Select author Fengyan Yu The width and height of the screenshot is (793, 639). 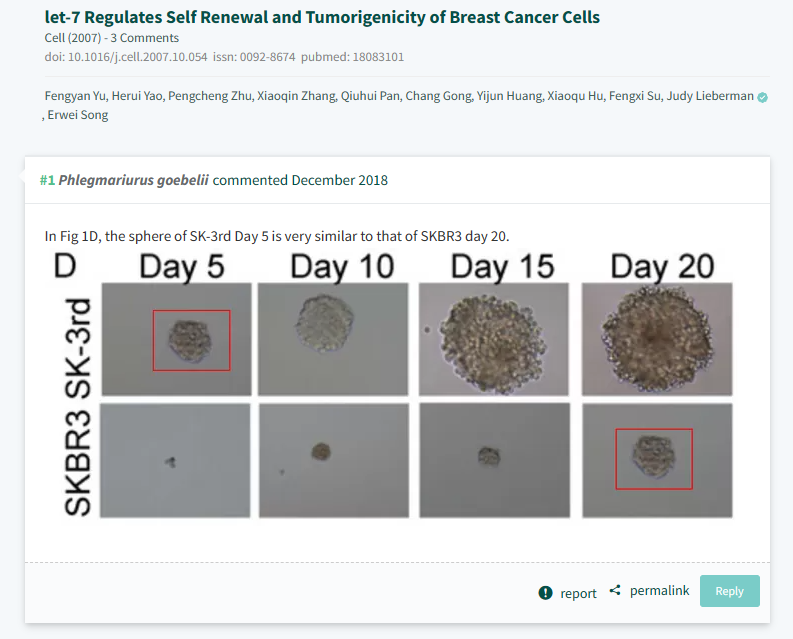[75, 96]
